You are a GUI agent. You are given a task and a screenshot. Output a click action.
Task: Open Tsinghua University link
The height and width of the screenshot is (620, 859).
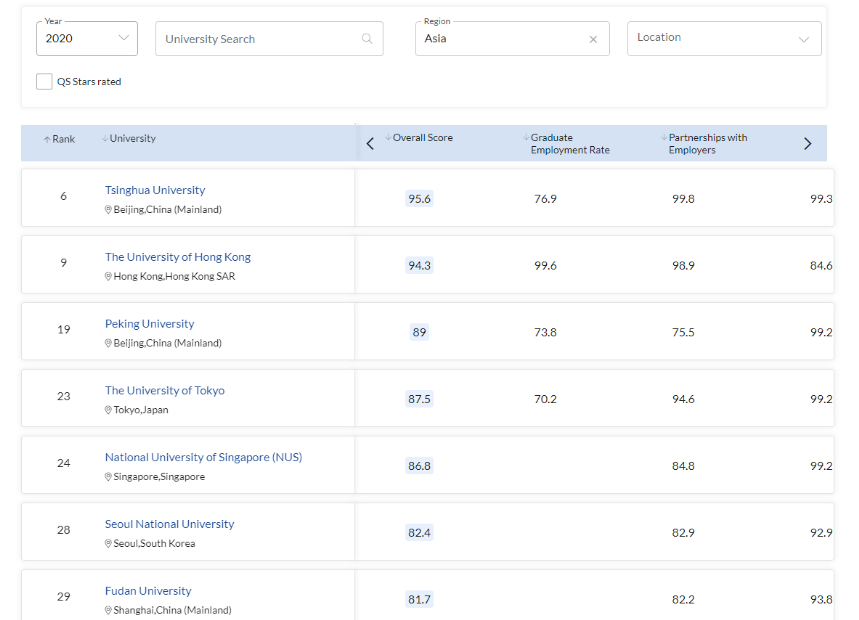pyautogui.click(x=155, y=190)
